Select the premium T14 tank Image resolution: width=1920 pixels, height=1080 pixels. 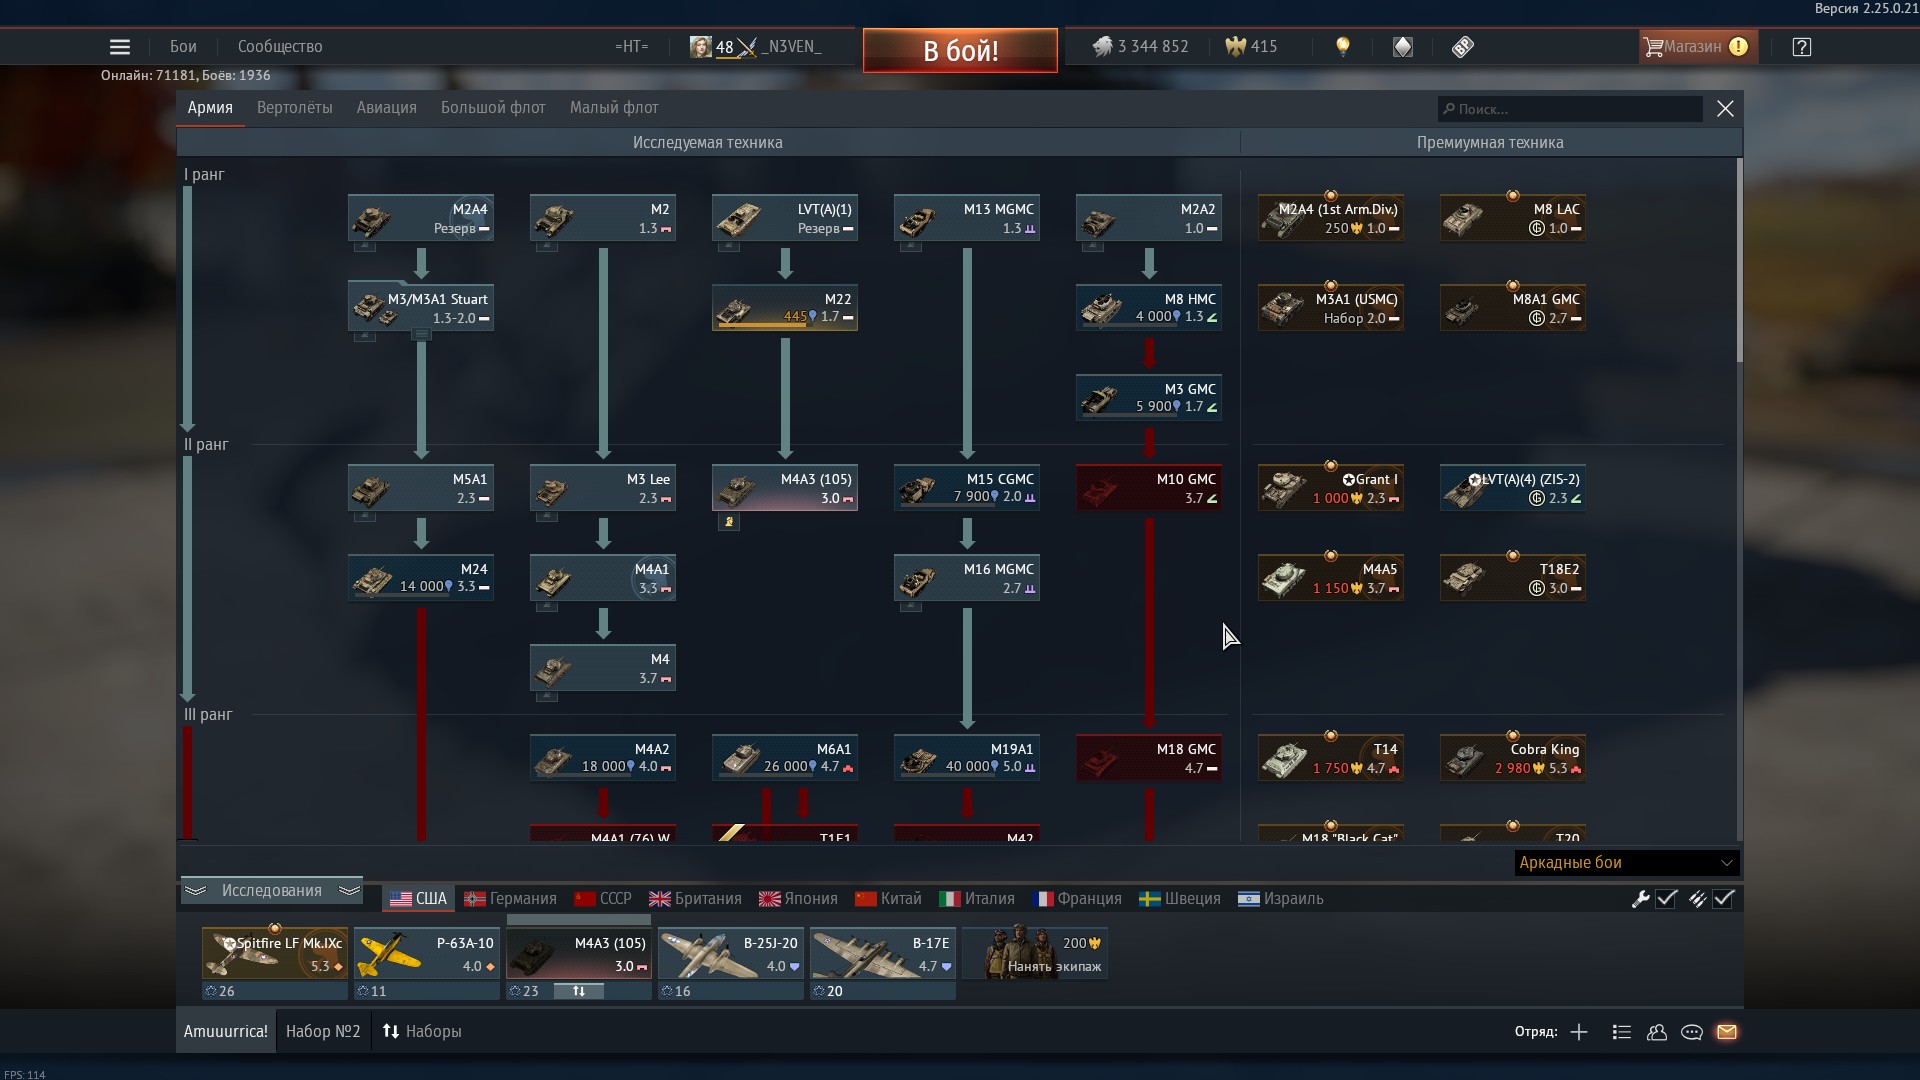tap(1331, 758)
